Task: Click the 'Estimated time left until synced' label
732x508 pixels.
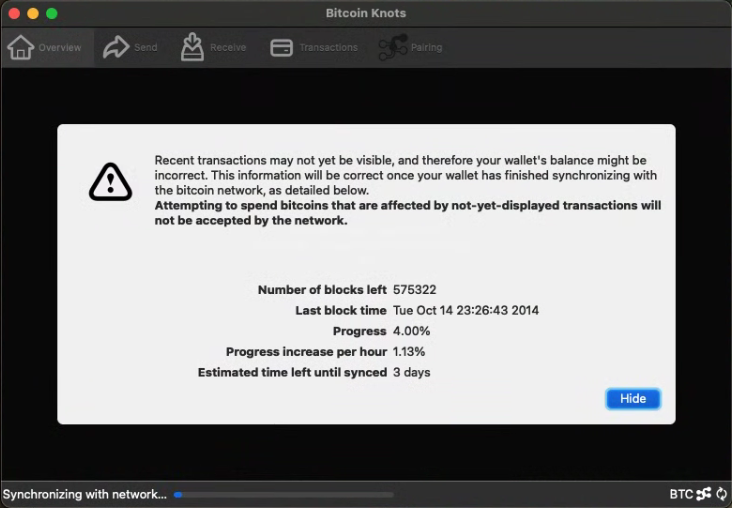Action: coord(292,373)
